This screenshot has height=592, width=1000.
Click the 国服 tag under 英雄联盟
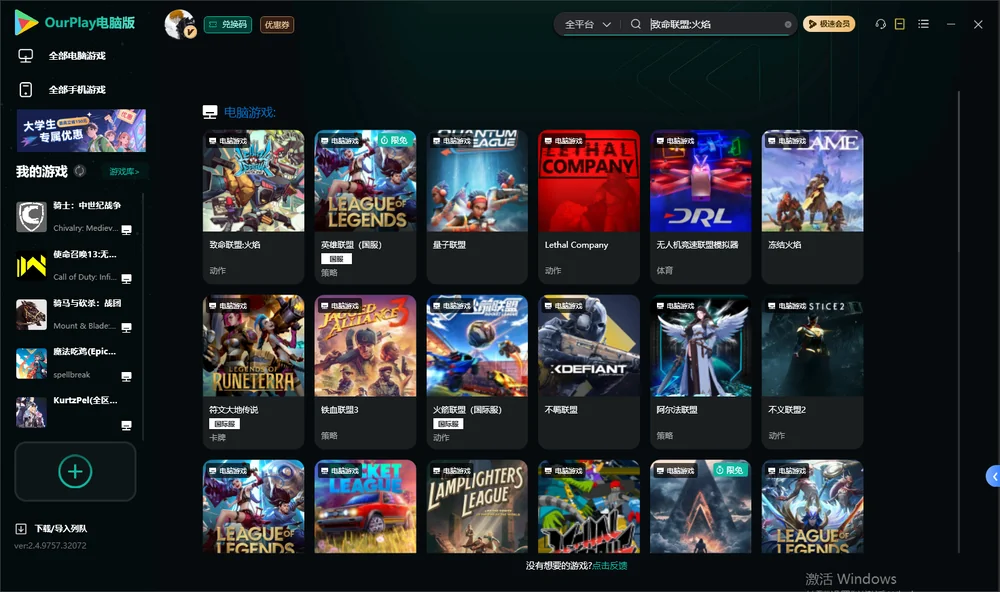(x=336, y=259)
